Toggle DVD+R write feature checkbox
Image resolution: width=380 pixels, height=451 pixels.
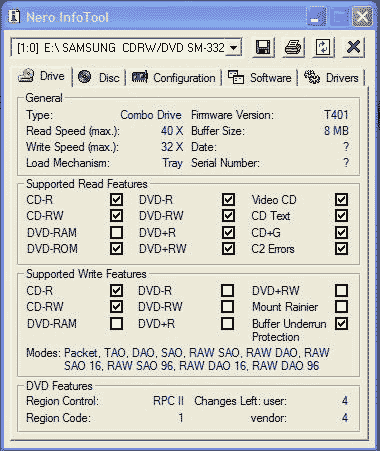pos(227,323)
